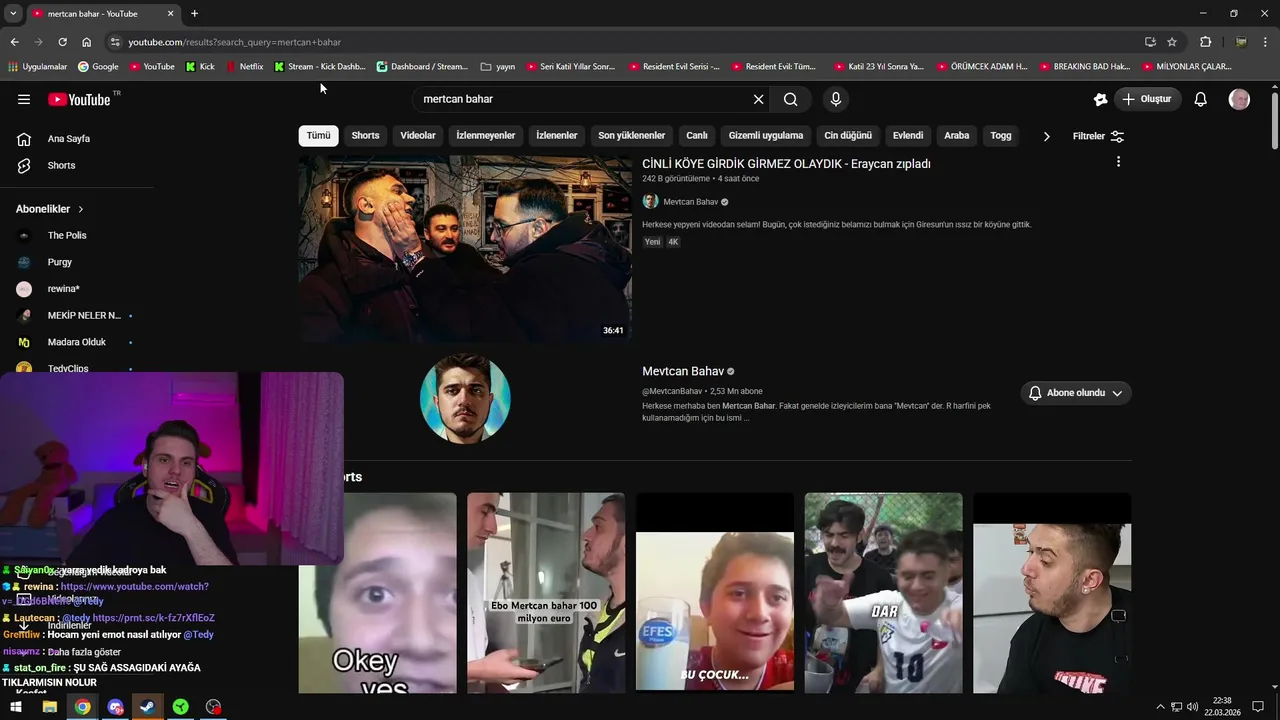Screen dimensions: 1280x720
Task: Bookmark this page with the star
Action: coord(1172,42)
